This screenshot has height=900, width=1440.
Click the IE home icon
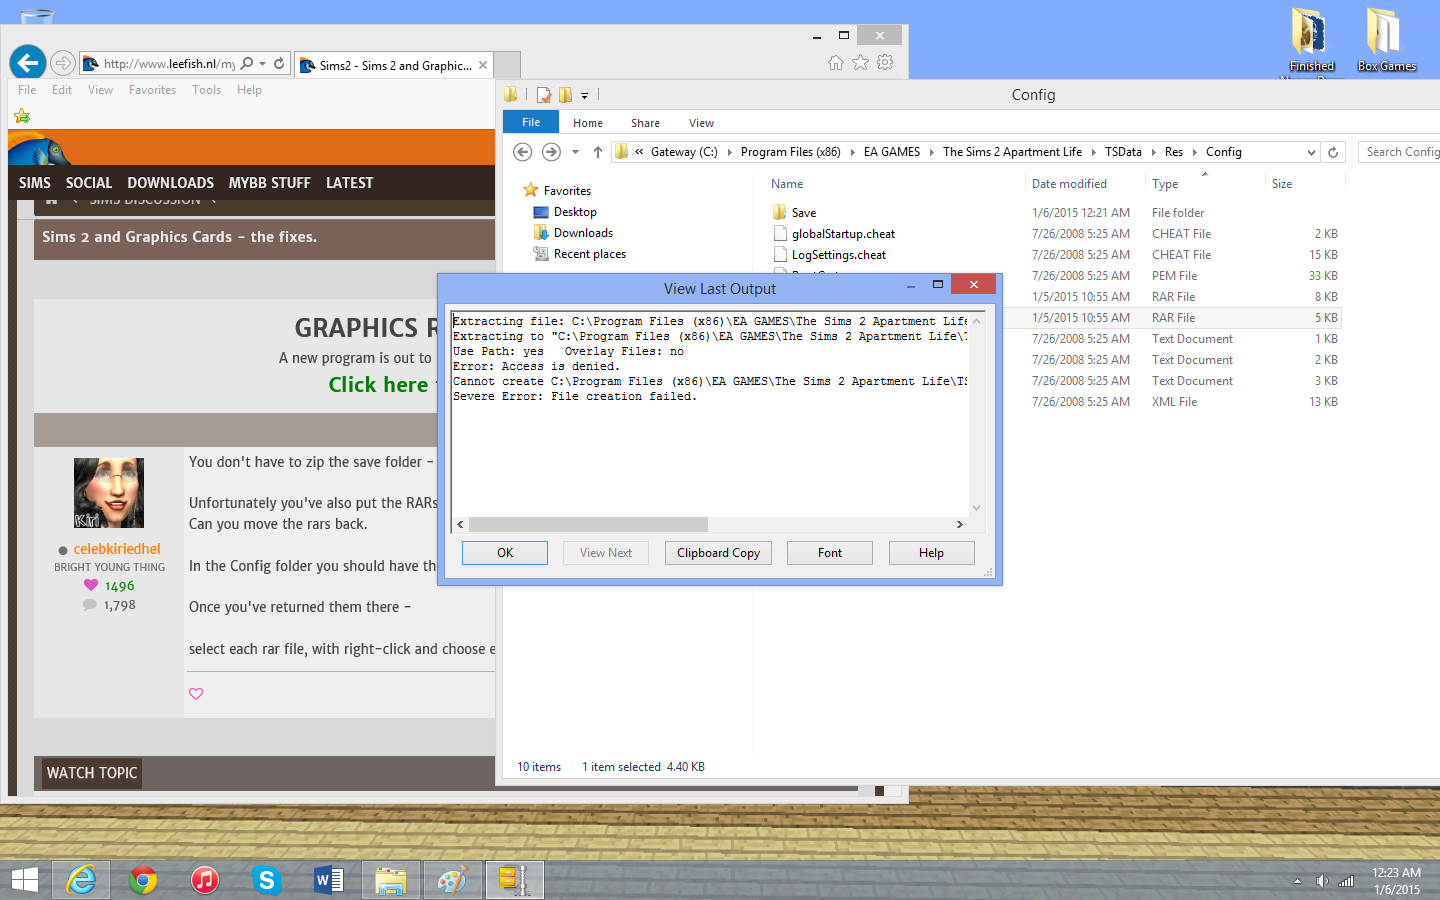tap(836, 63)
